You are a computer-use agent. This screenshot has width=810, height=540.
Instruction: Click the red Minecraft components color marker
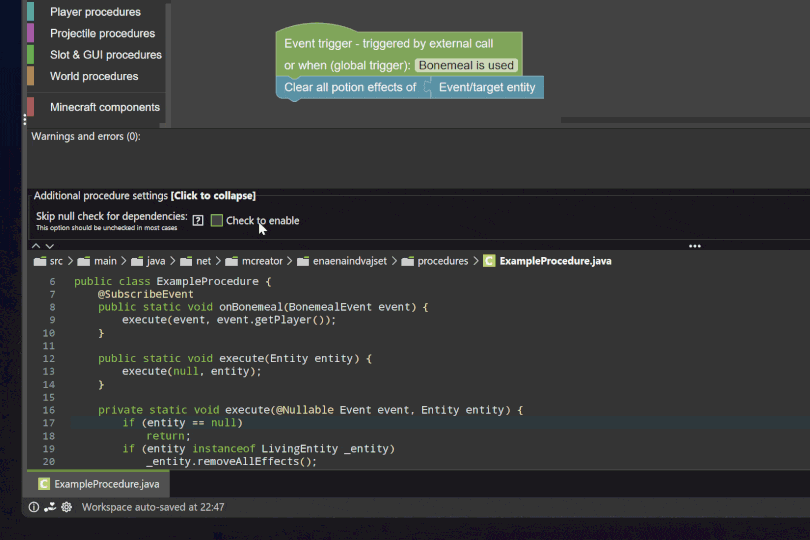(30, 107)
